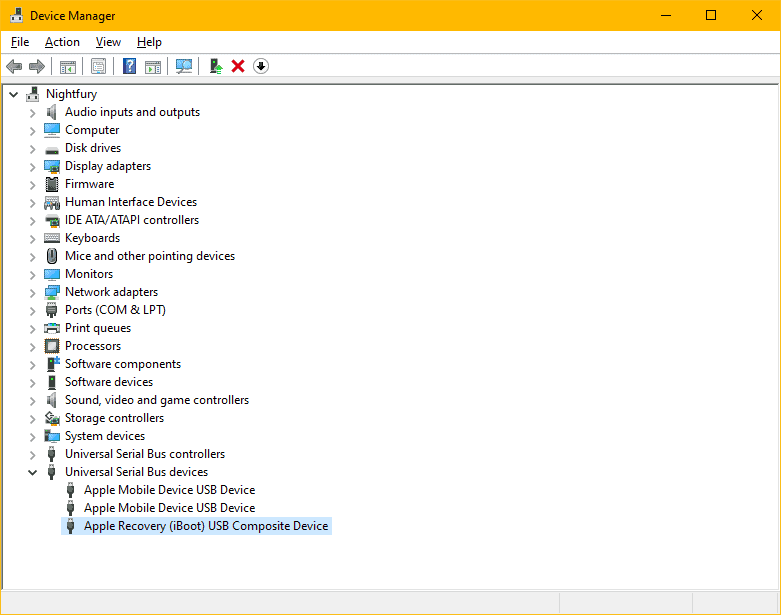Screen dimensions: 781x615
Task: Expand Sound, video and game controllers chevron
Action: click(x=32, y=400)
